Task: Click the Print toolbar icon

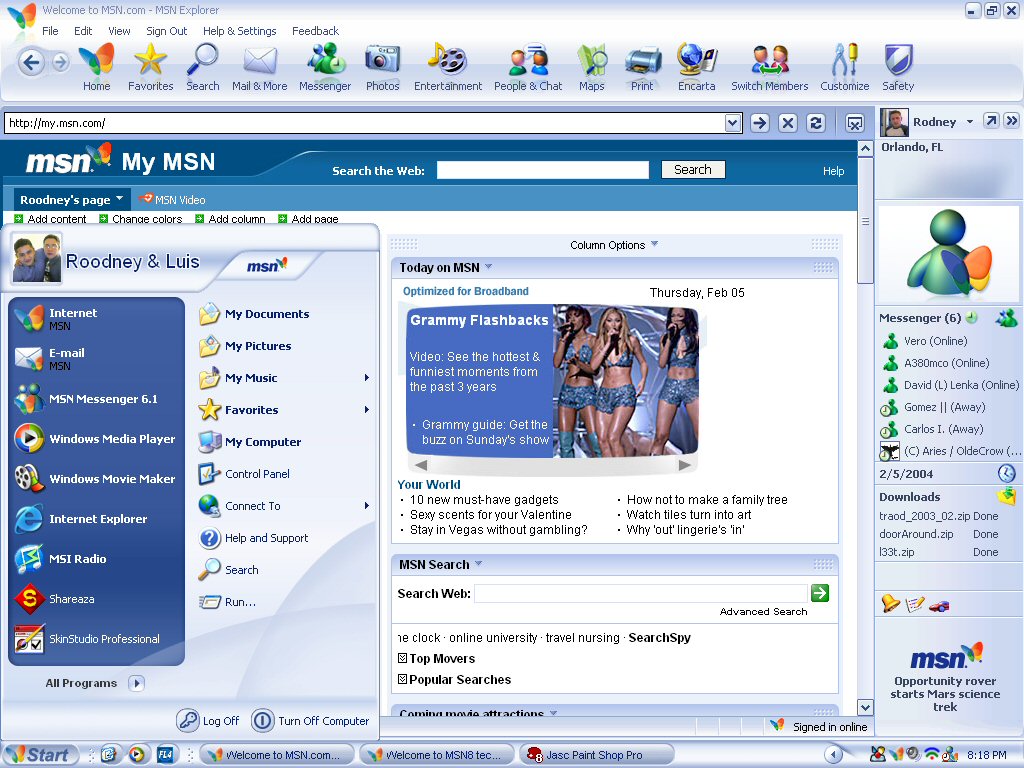Action: pyautogui.click(x=642, y=67)
